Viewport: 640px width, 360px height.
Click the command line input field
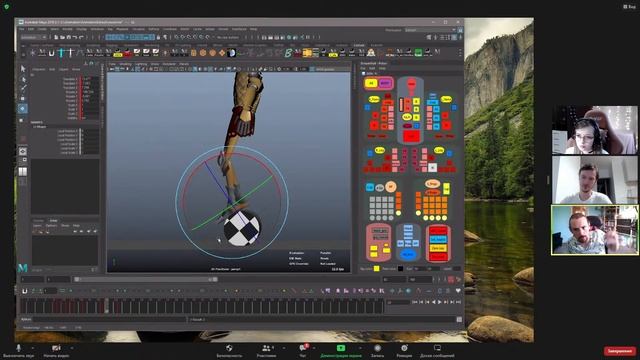click(109, 320)
